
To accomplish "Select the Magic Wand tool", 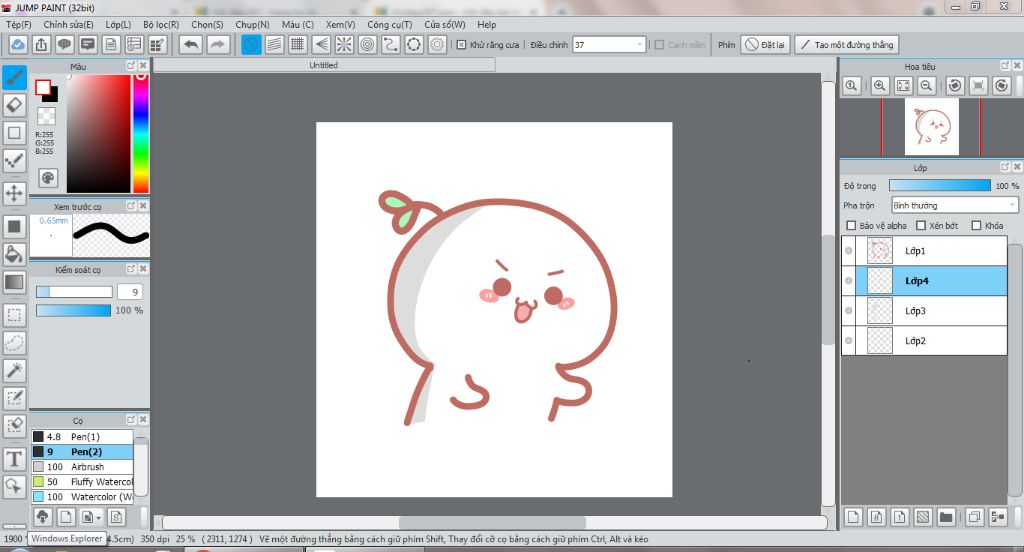I will click(x=14, y=370).
